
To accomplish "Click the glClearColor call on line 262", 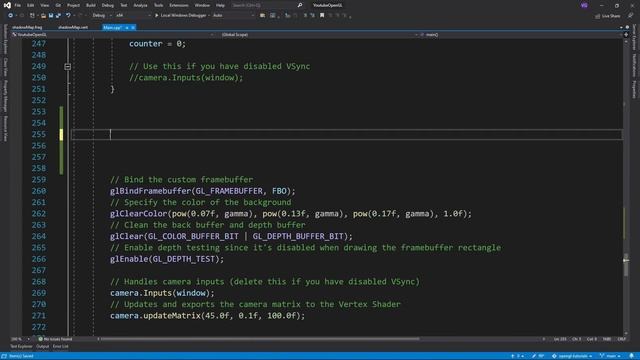I will pos(290,213).
